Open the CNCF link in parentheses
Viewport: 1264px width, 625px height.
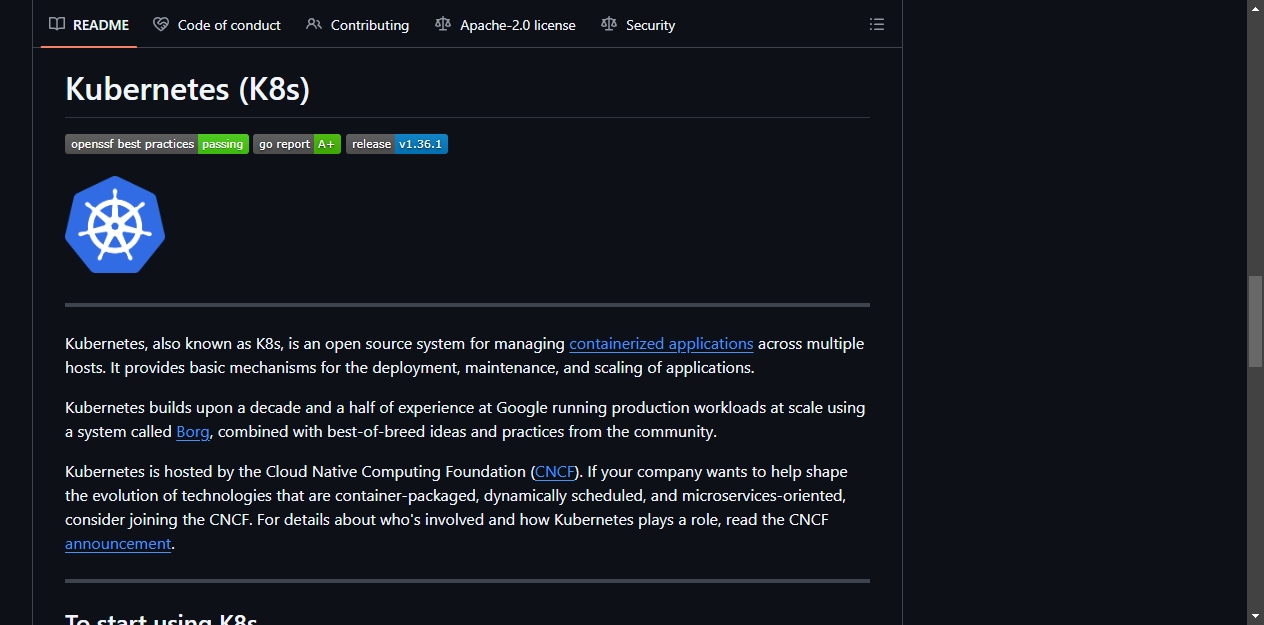555,472
